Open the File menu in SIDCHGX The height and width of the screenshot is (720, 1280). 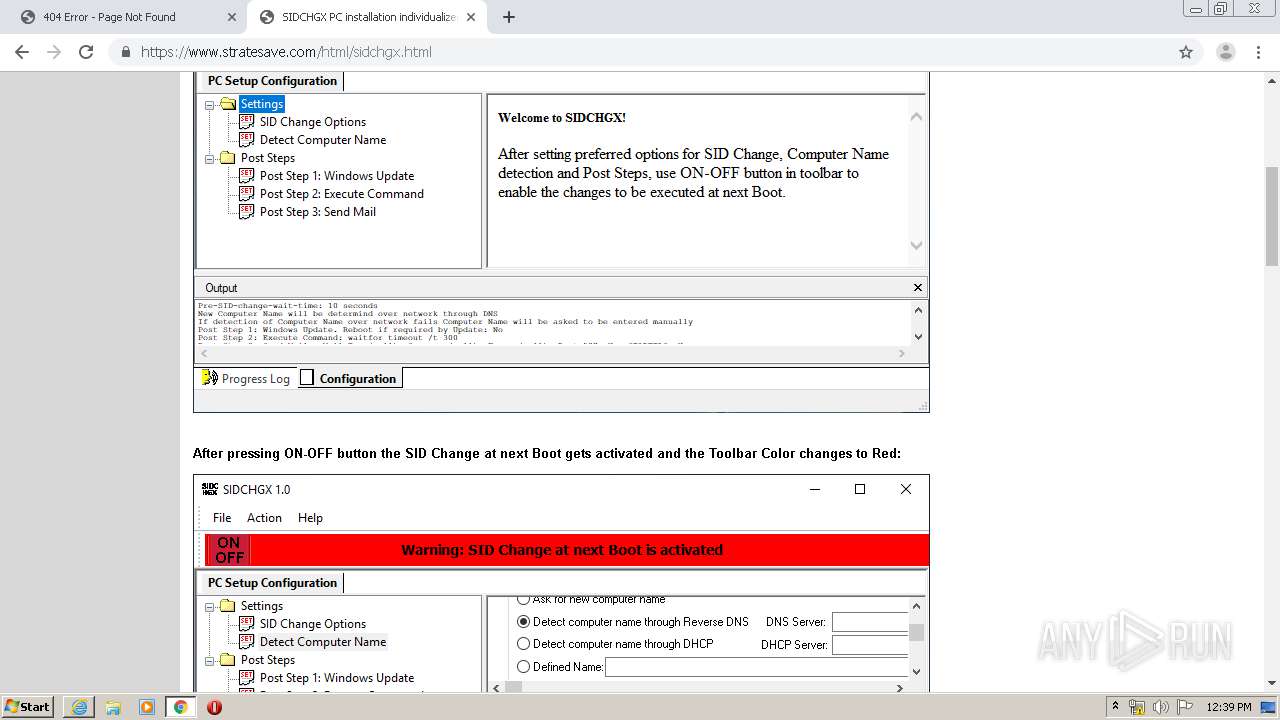(x=222, y=518)
